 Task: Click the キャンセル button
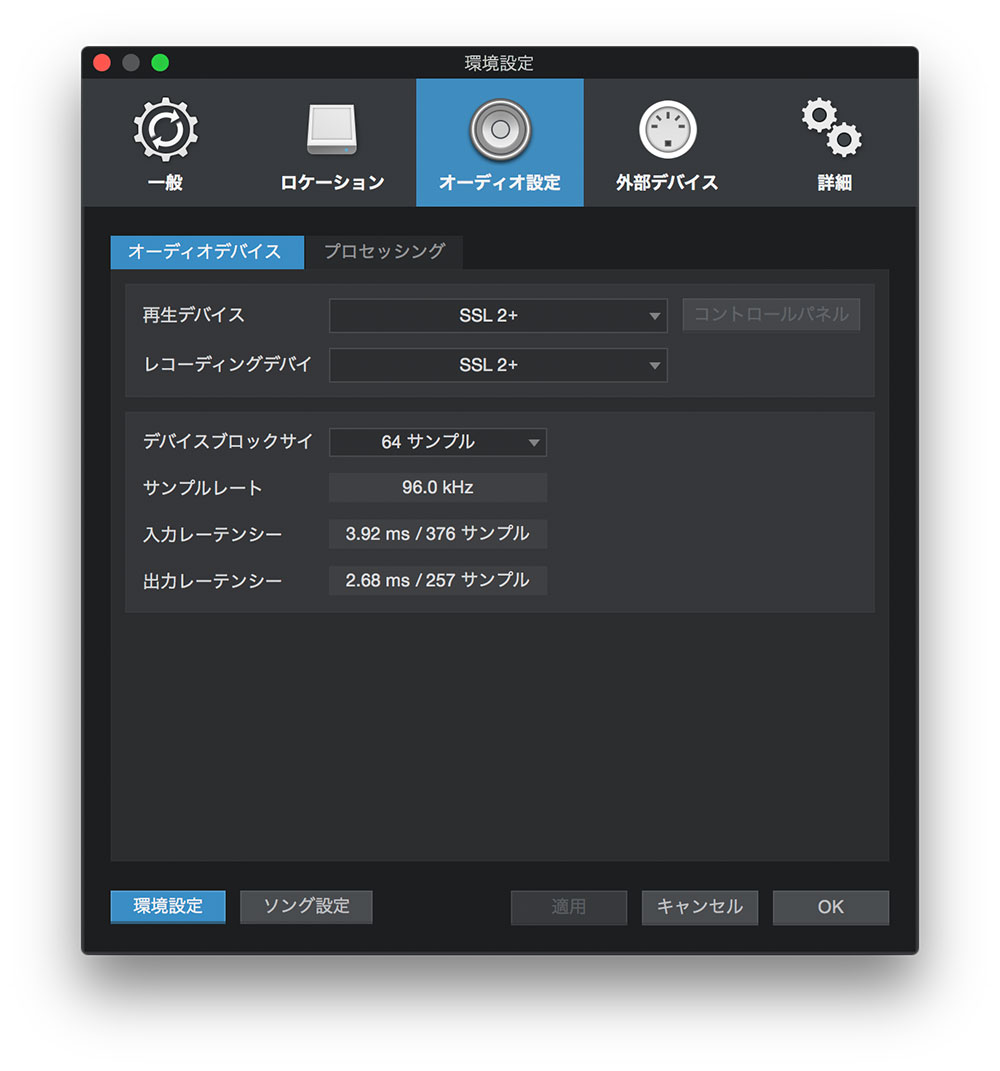point(699,907)
